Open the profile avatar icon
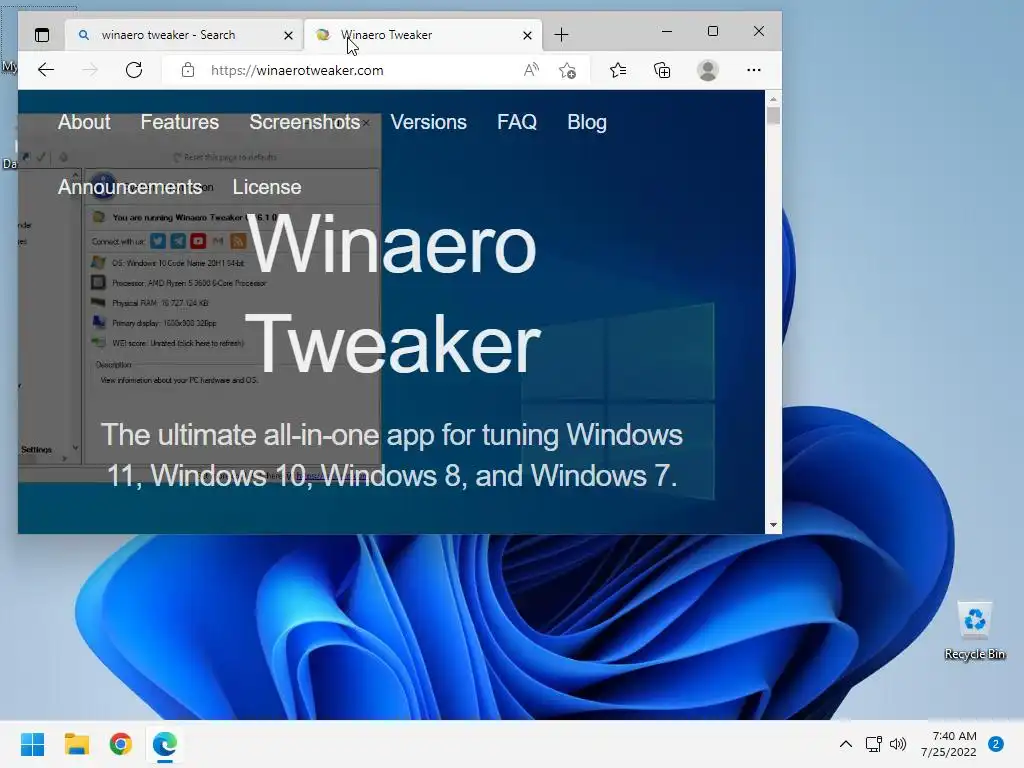Viewport: 1024px width, 768px height. (708, 70)
